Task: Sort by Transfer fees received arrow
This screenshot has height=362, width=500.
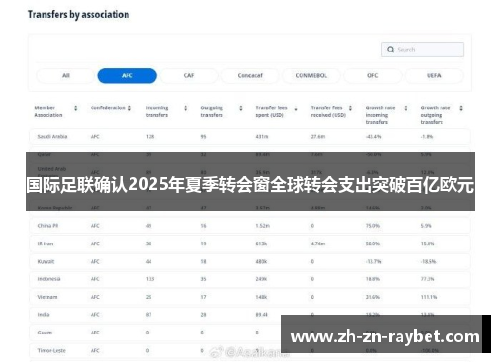Action: [x=350, y=108]
